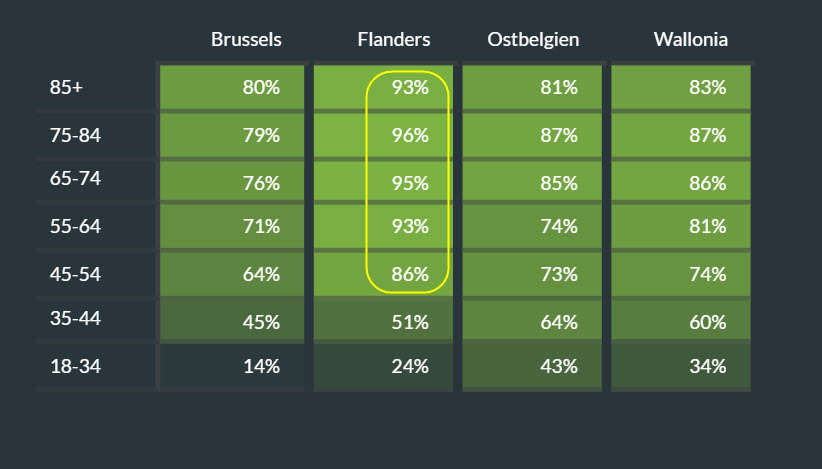Select the 65-74 age group row label
The width and height of the screenshot is (822, 469).
point(74,179)
